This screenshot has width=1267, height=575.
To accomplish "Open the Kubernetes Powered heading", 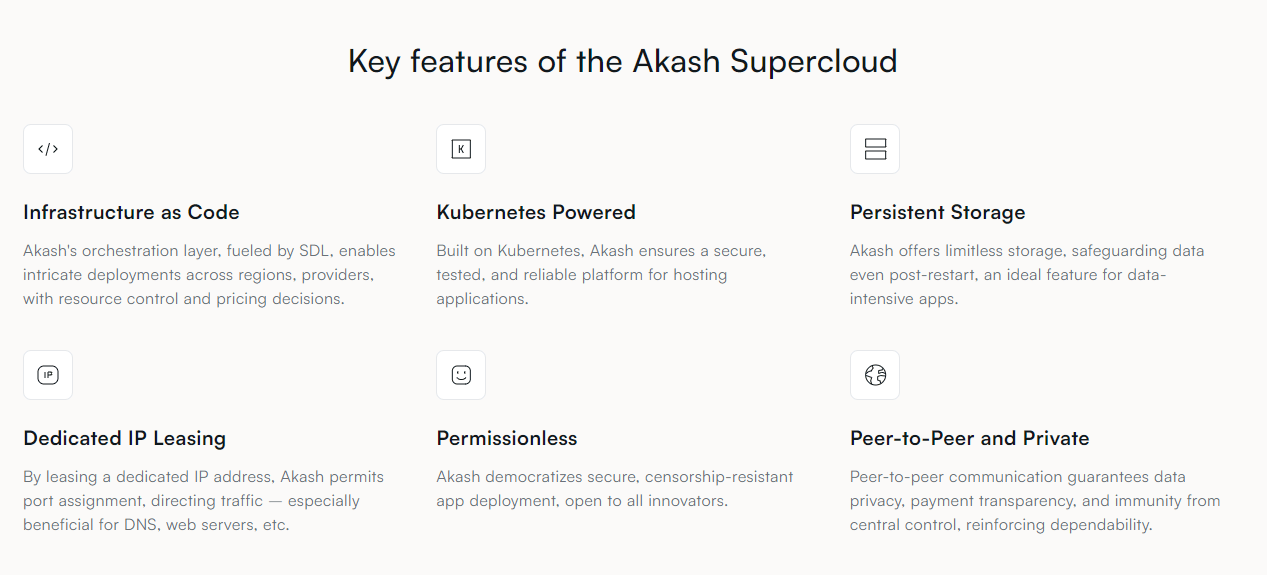I will [x=536, y=212].
